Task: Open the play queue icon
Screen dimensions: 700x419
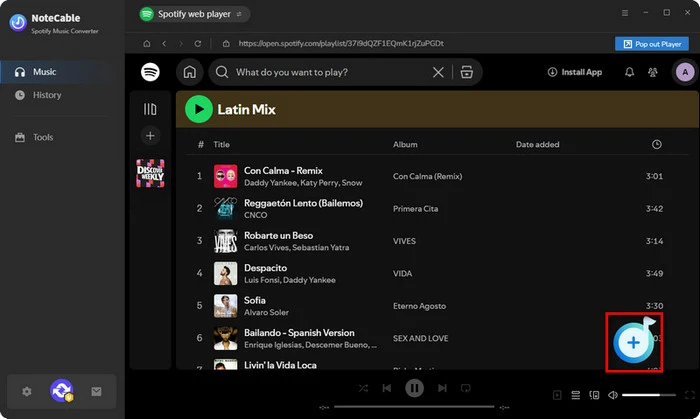Action: pyautogui.click(x=575, y=395)
